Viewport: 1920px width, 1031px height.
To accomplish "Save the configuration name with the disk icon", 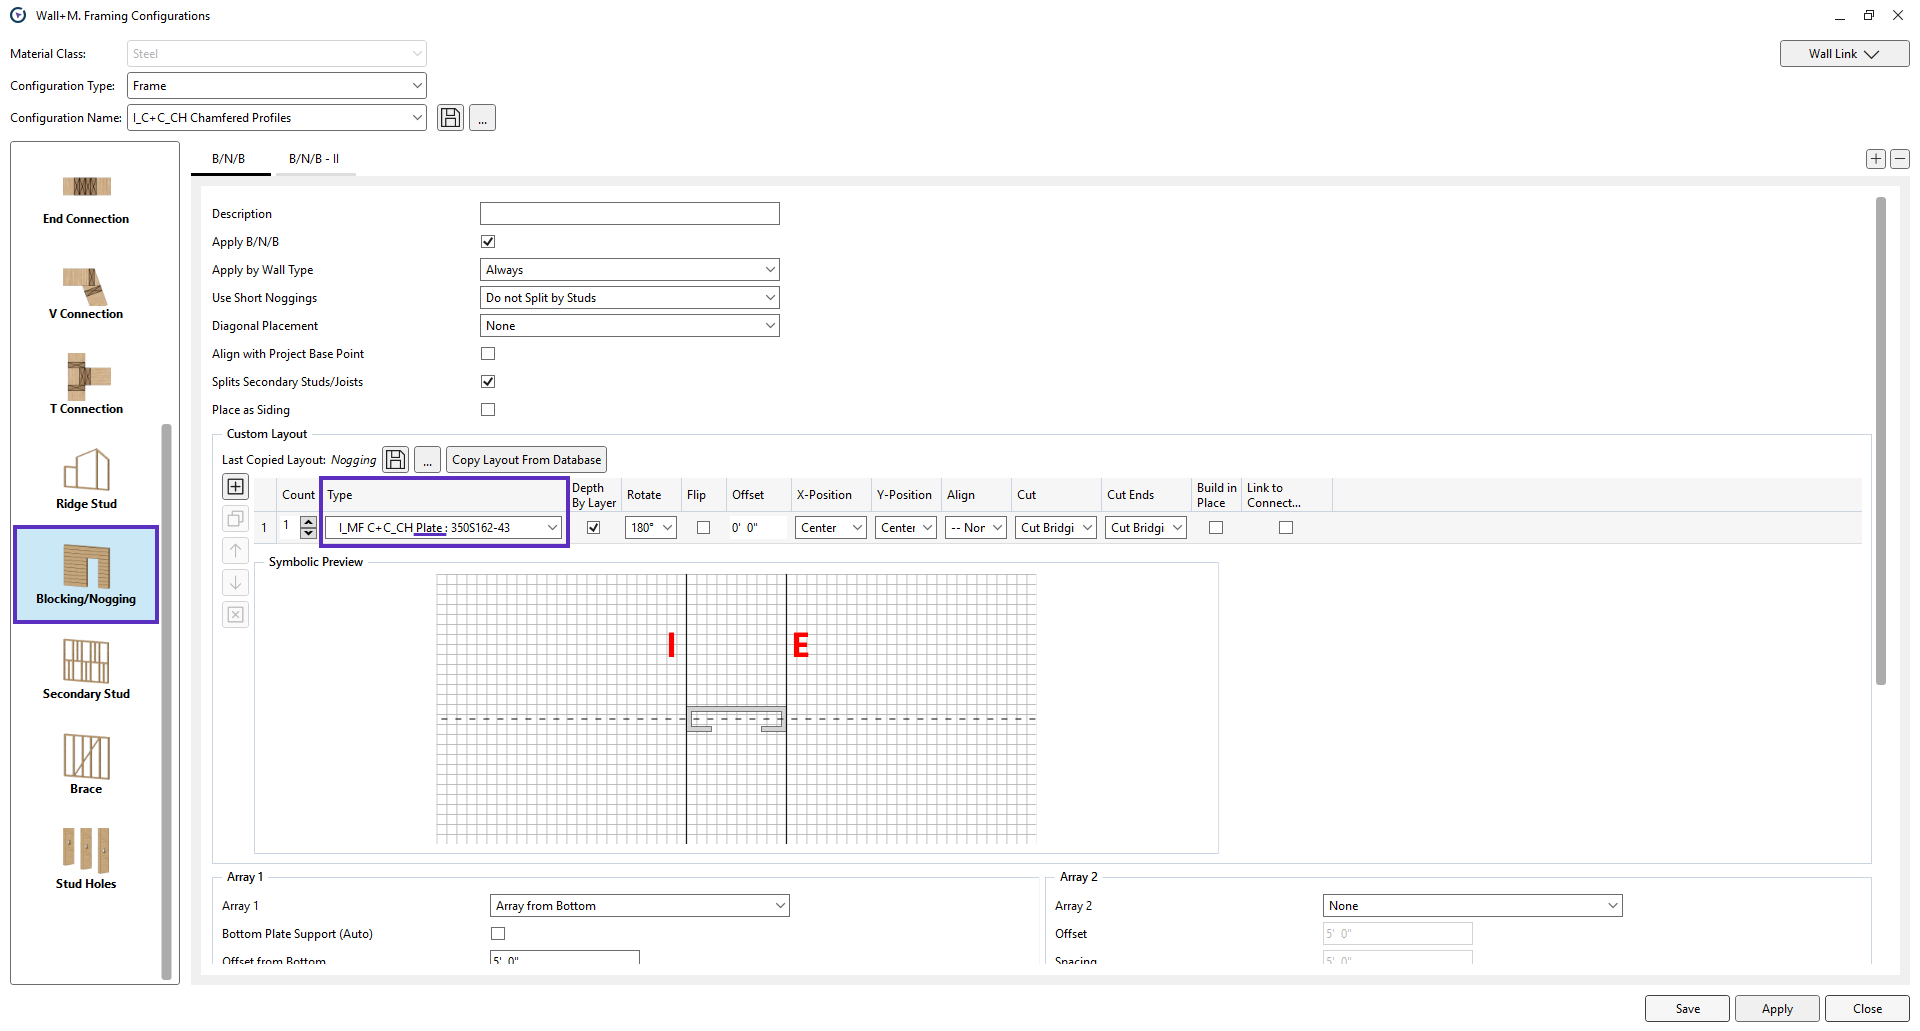I will (x=450, y=118).
